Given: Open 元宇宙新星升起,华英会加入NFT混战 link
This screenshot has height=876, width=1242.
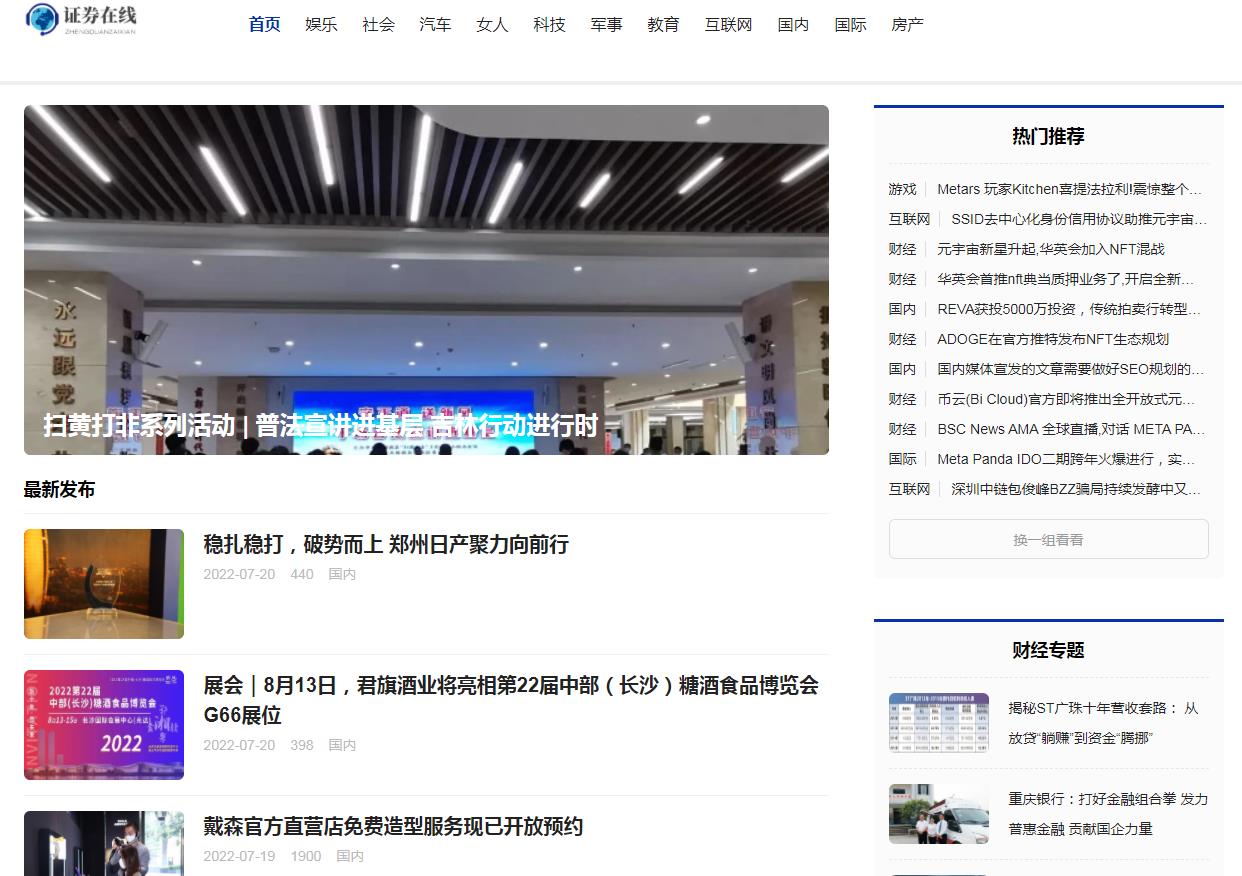Looking at the screenshot, I should pyautogui.click(x=1051, y=249).
